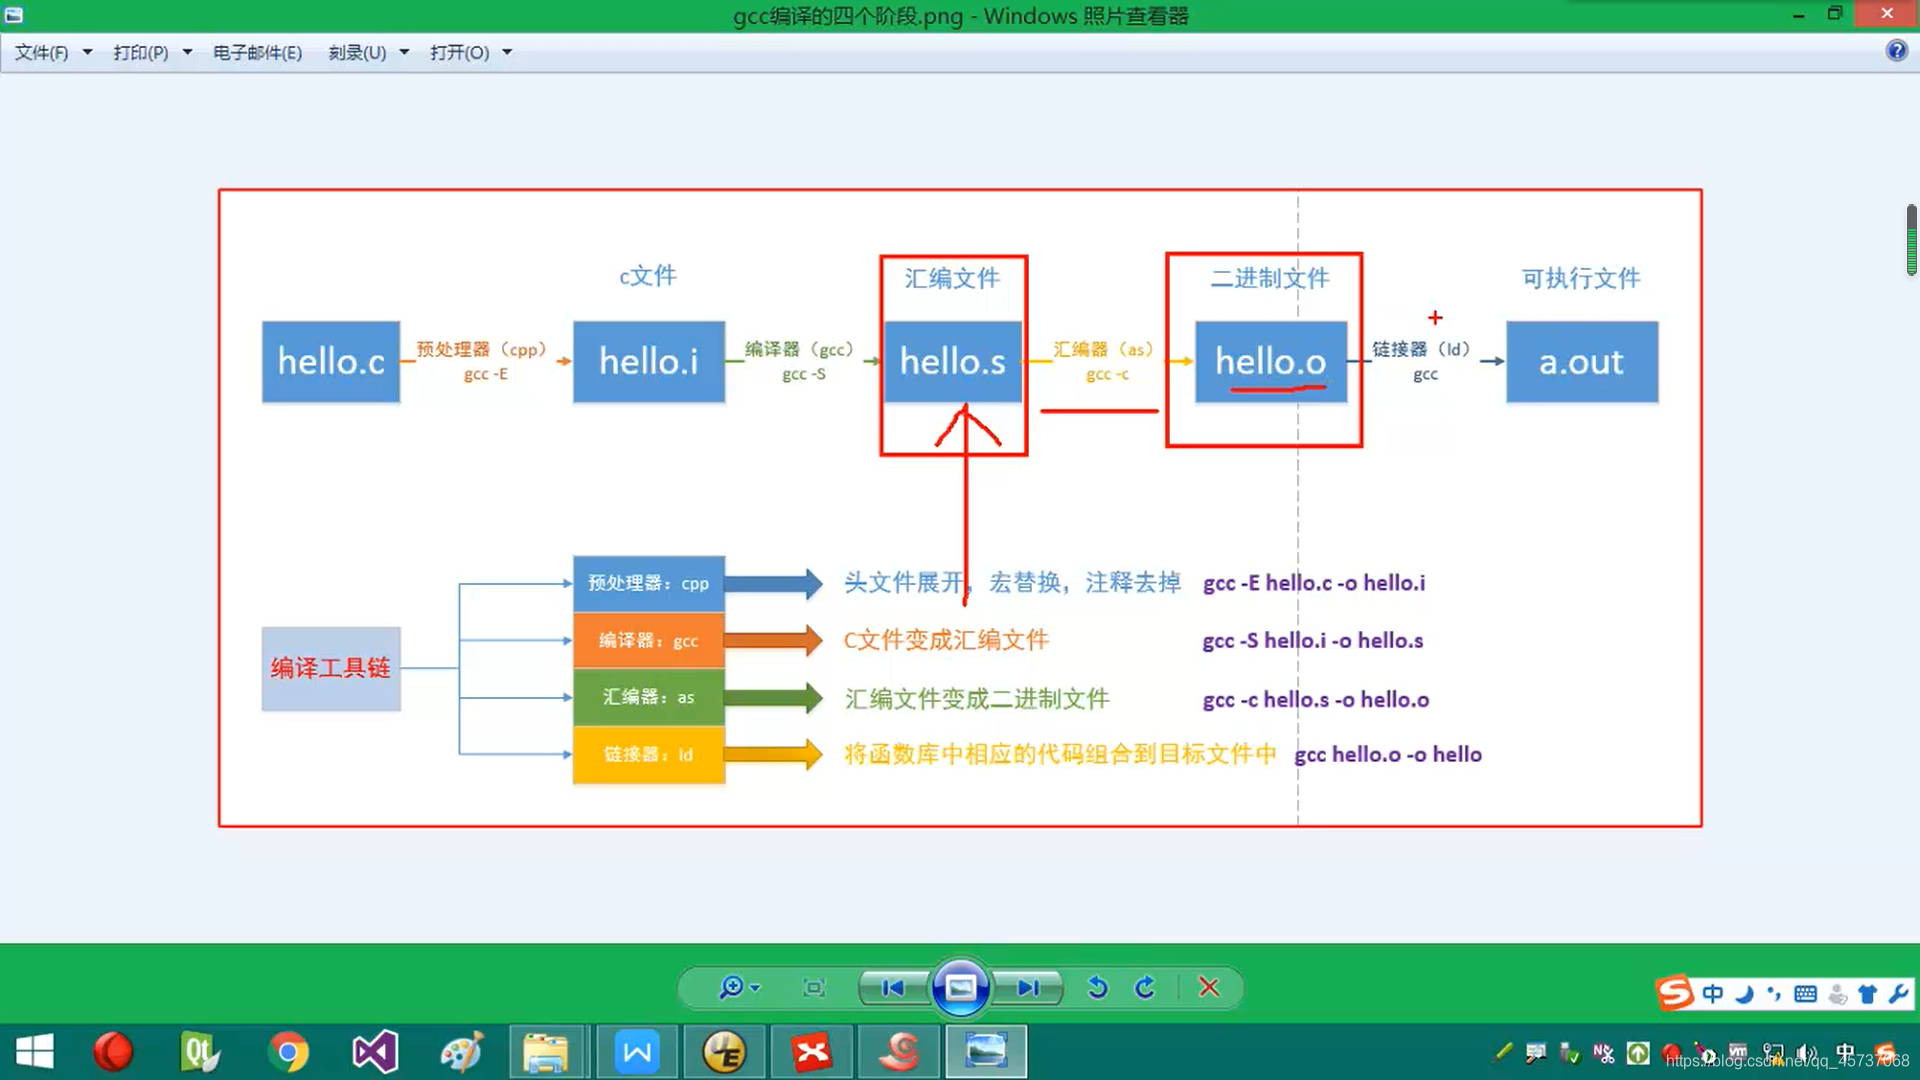Viewport: 1920px width, 1080px height.
Task: Click the Photo Viewer title bar icon
Action: 14,15
